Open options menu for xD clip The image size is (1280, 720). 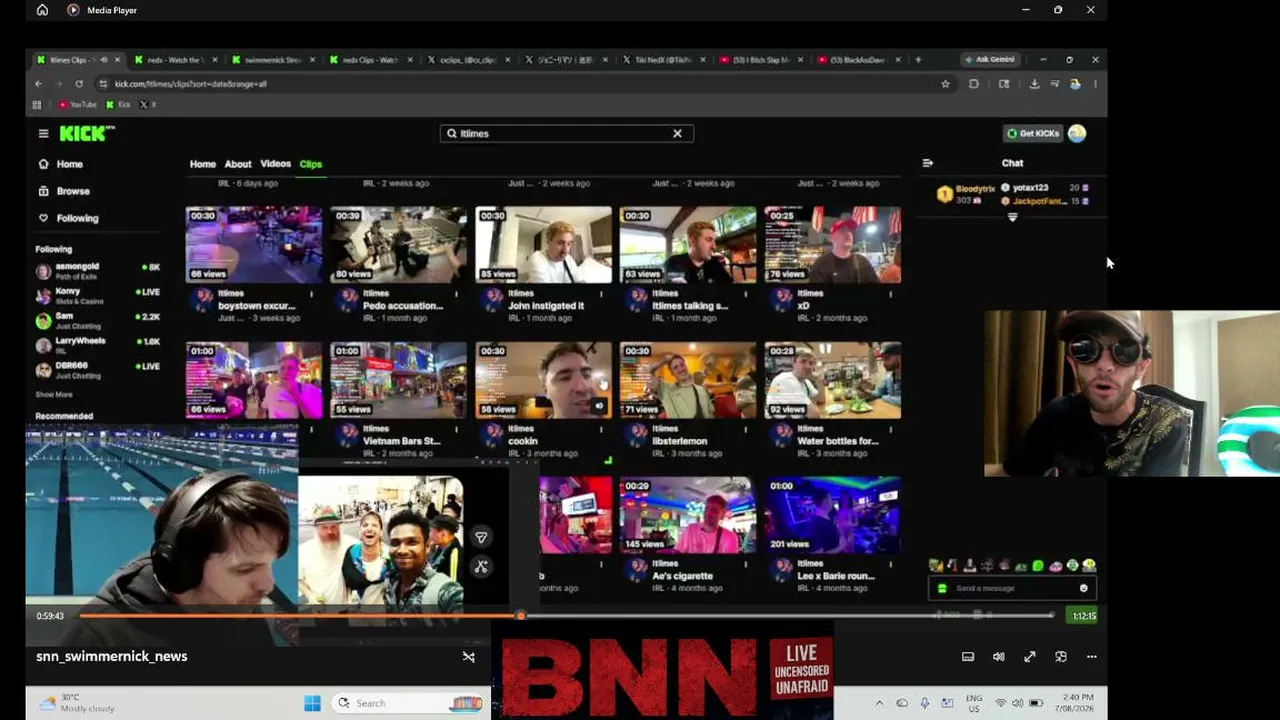(890, 294)
